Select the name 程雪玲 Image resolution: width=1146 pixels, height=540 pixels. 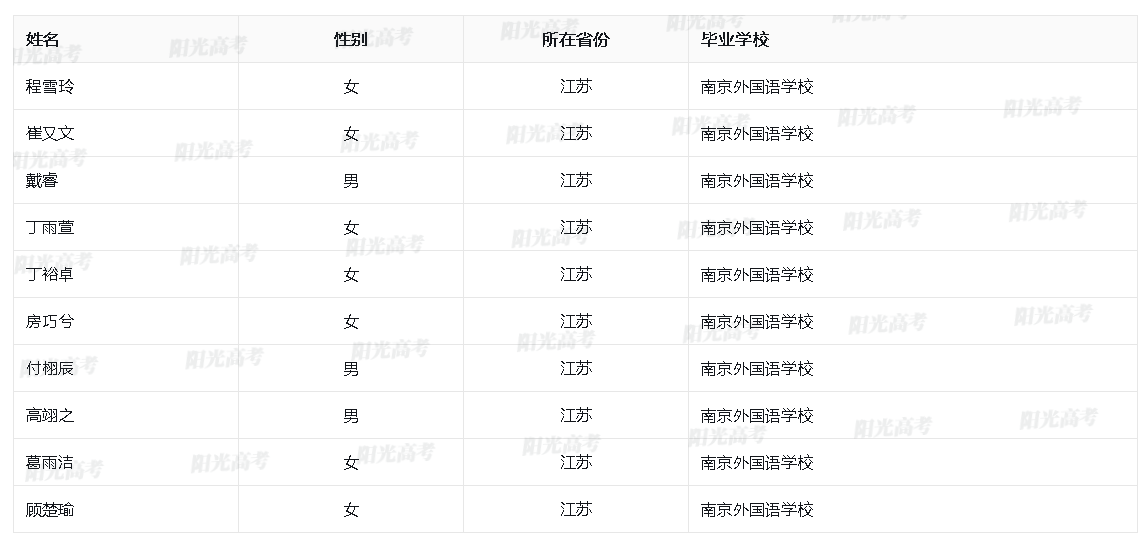click(50, 87)
